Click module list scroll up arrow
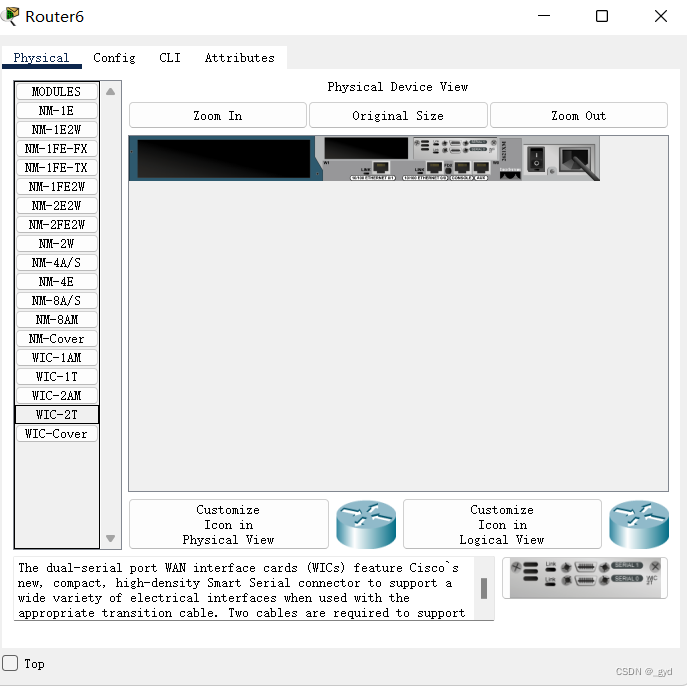The width and height of the screenshot is (687, 686). pyautogui.click(x=110, y=92)
